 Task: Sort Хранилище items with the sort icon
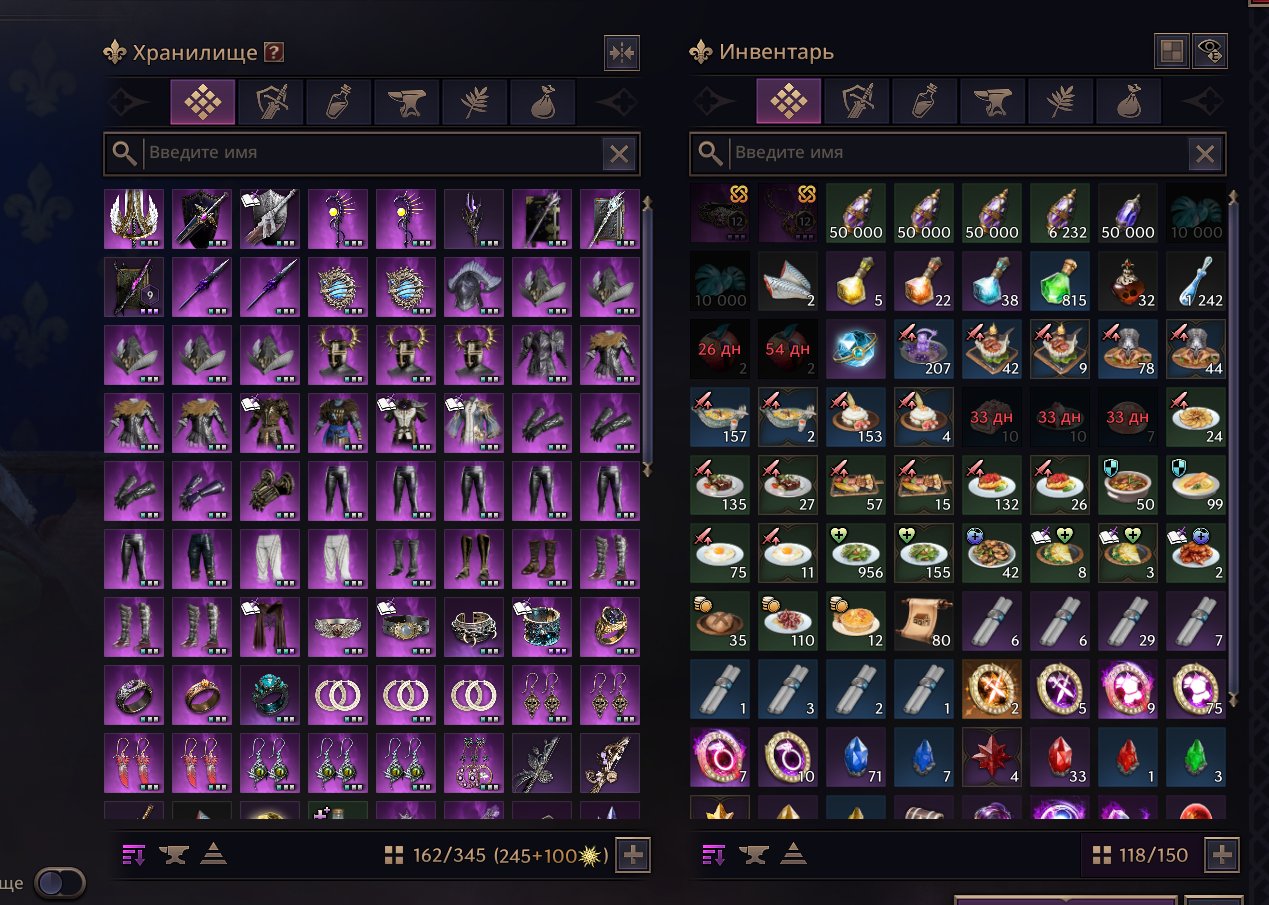pyautogui.click(x=134, y=854)
